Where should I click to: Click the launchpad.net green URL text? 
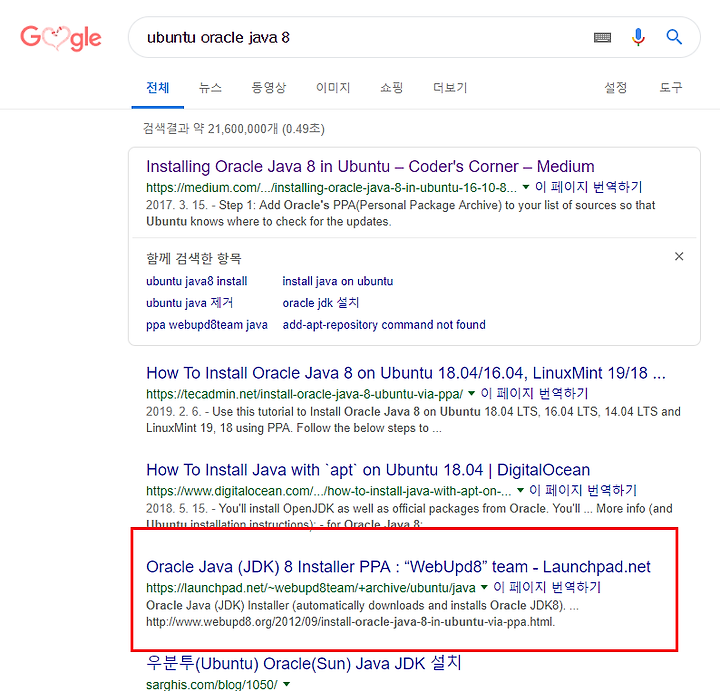point(310,588)
